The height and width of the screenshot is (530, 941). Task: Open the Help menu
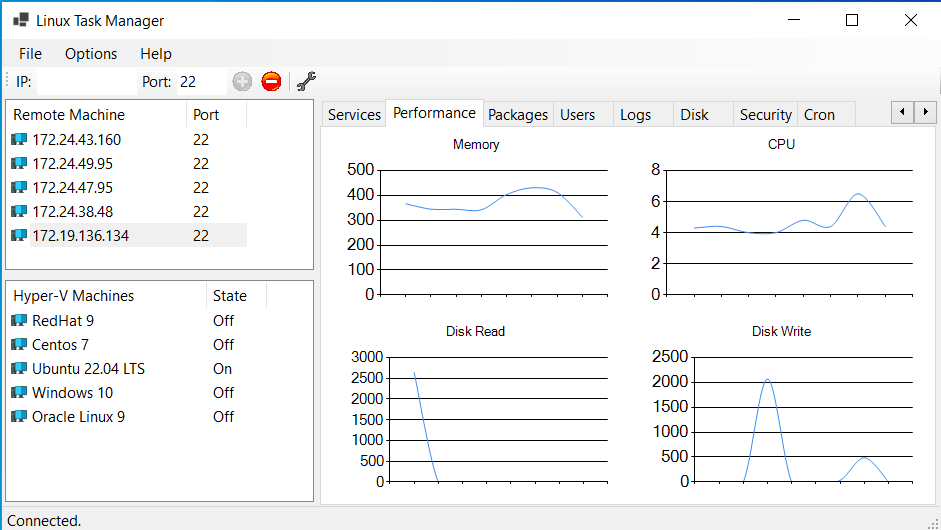point(156,54)
